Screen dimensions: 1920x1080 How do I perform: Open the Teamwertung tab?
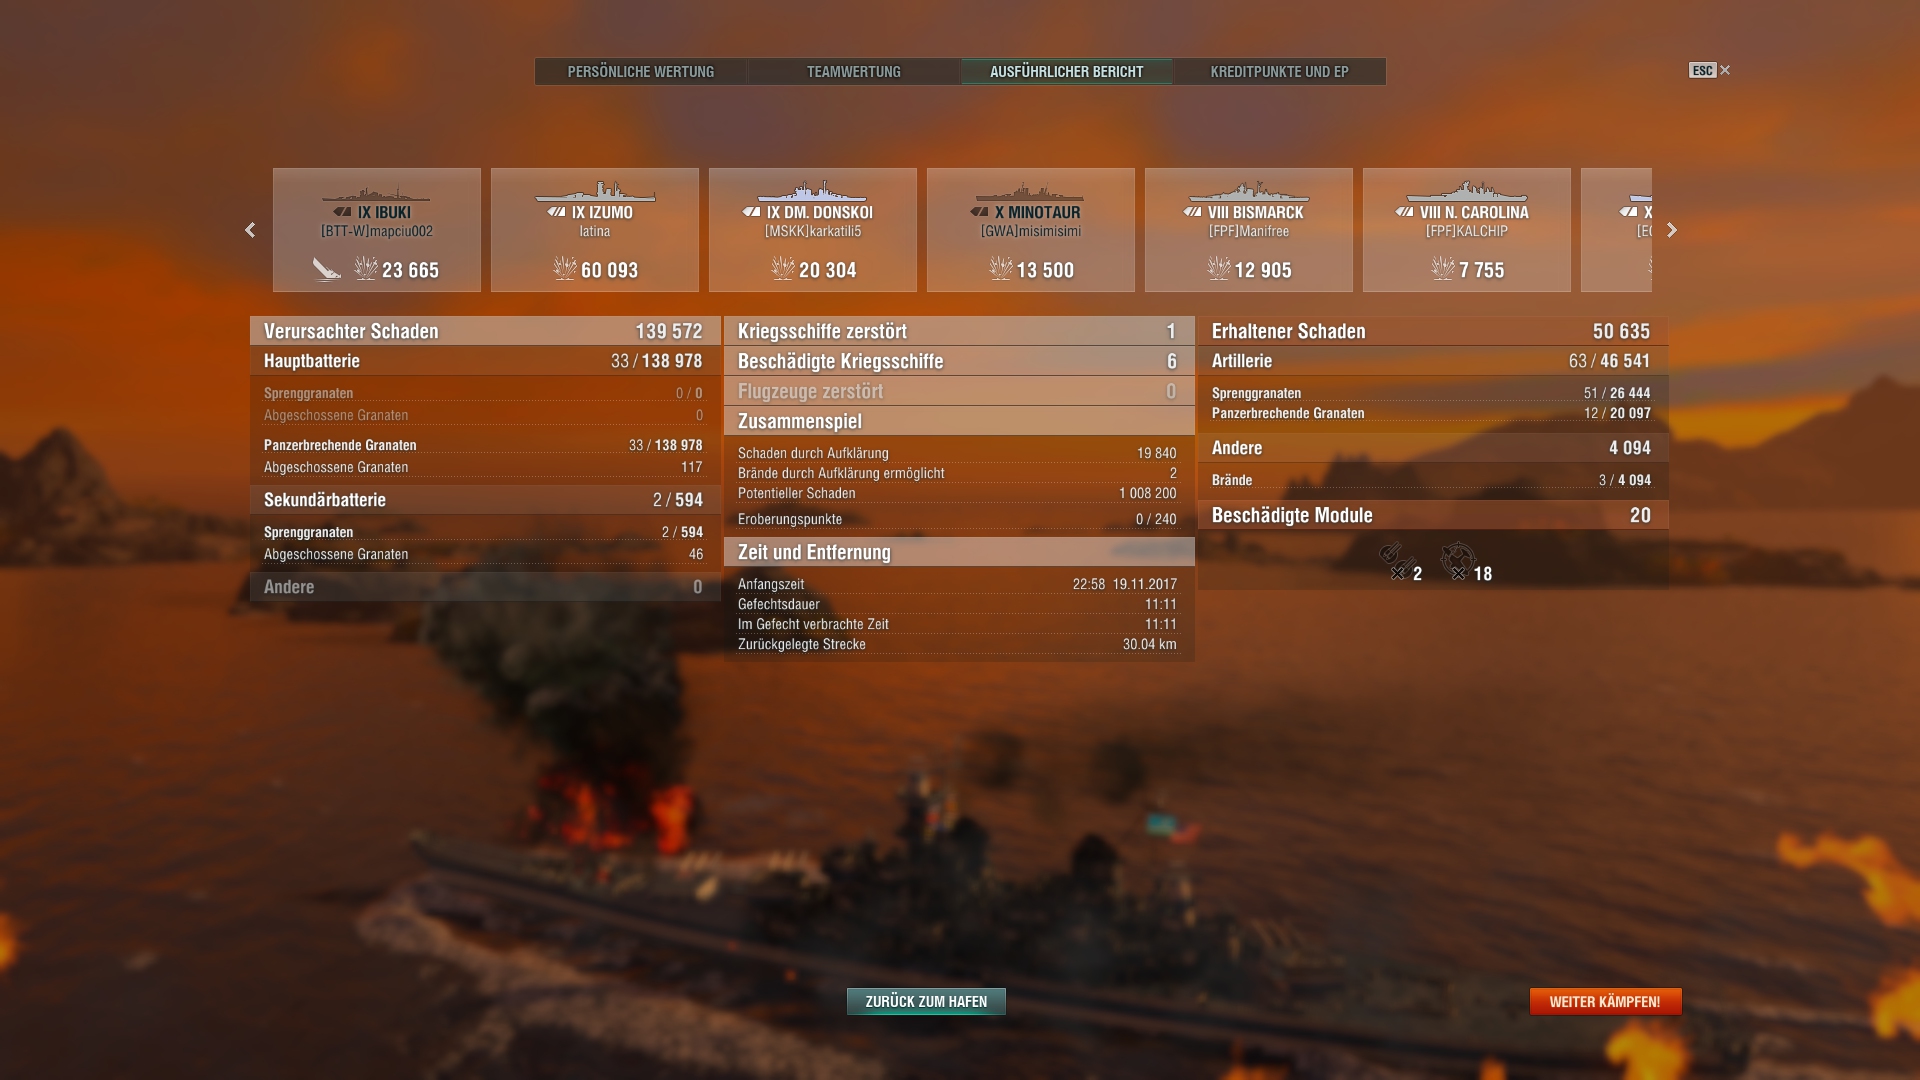click(854, 72)
